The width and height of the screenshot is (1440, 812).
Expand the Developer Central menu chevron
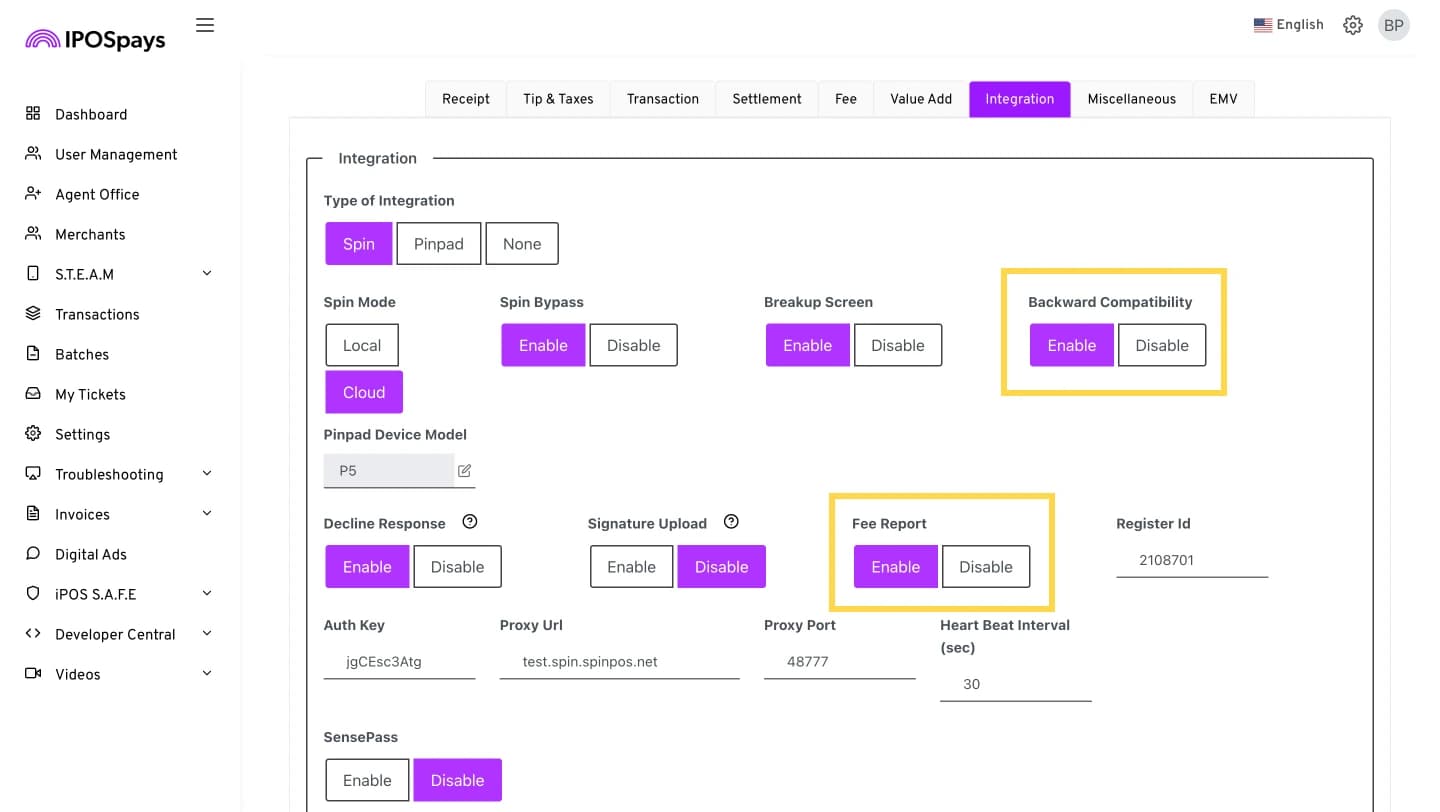(207, 633)
